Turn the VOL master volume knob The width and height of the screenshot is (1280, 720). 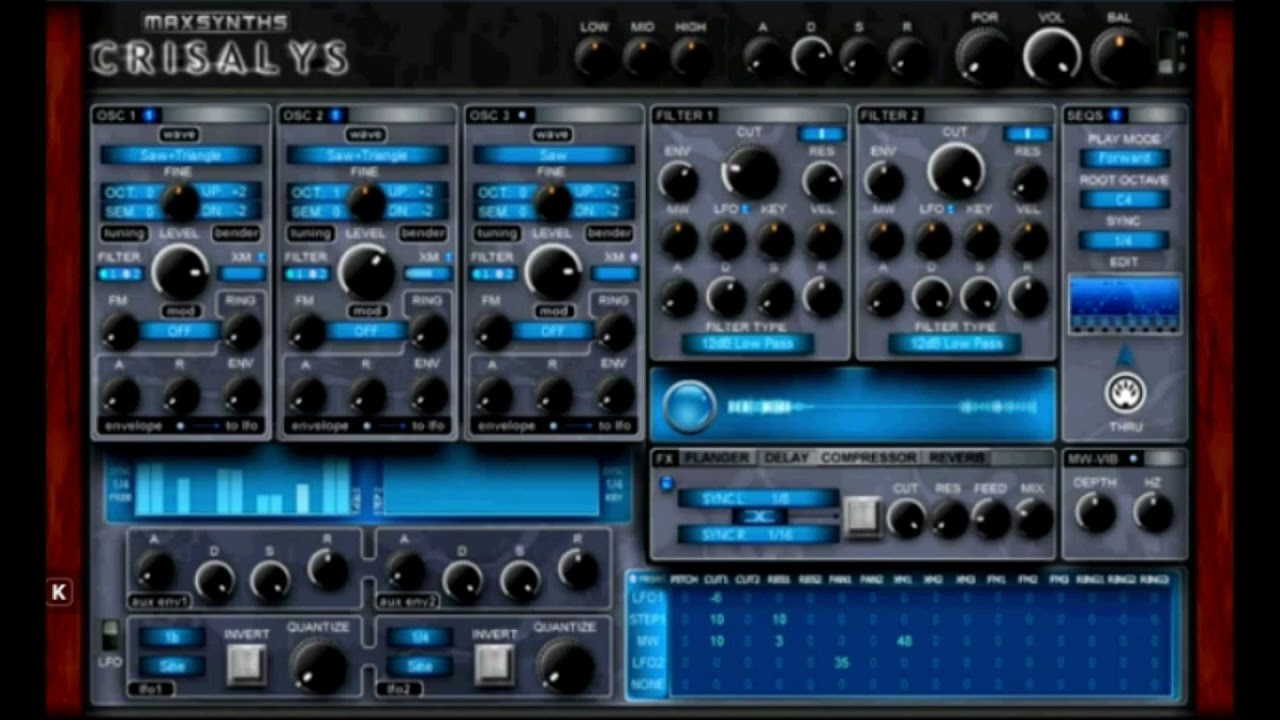click(x=1052, y=55)
